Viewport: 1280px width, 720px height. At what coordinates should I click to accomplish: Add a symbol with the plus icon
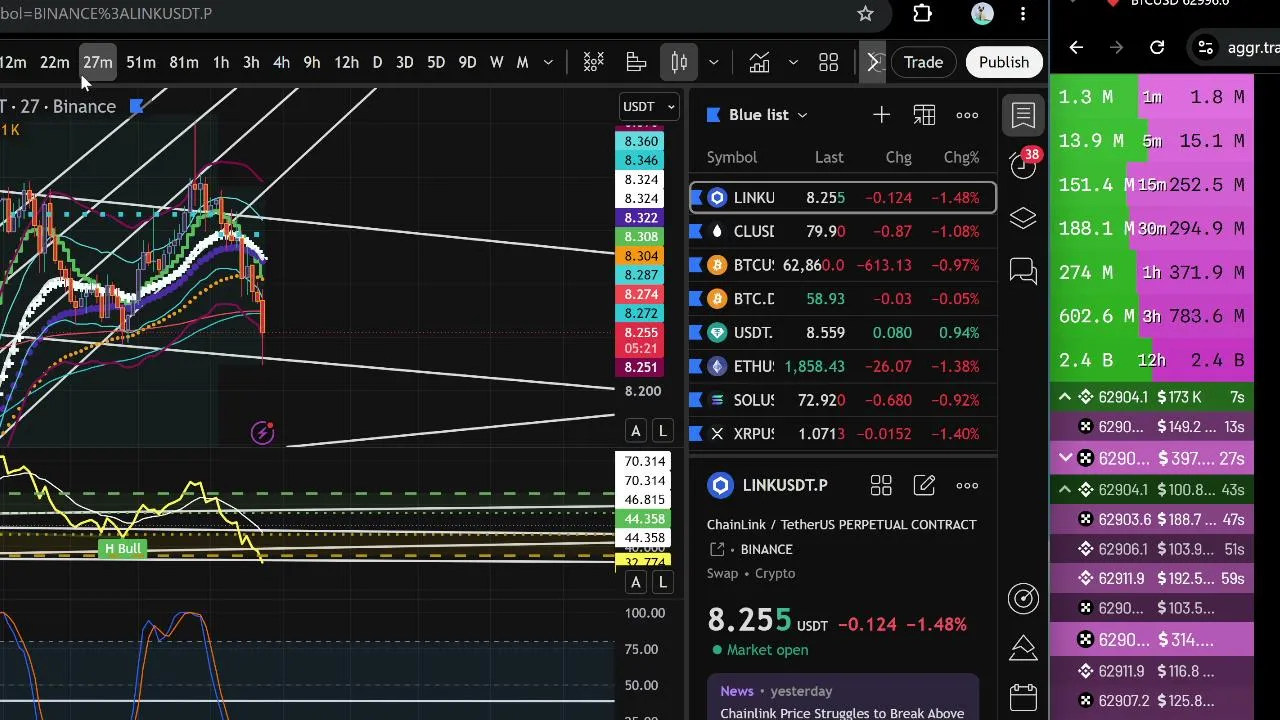[x=881, y=115]
